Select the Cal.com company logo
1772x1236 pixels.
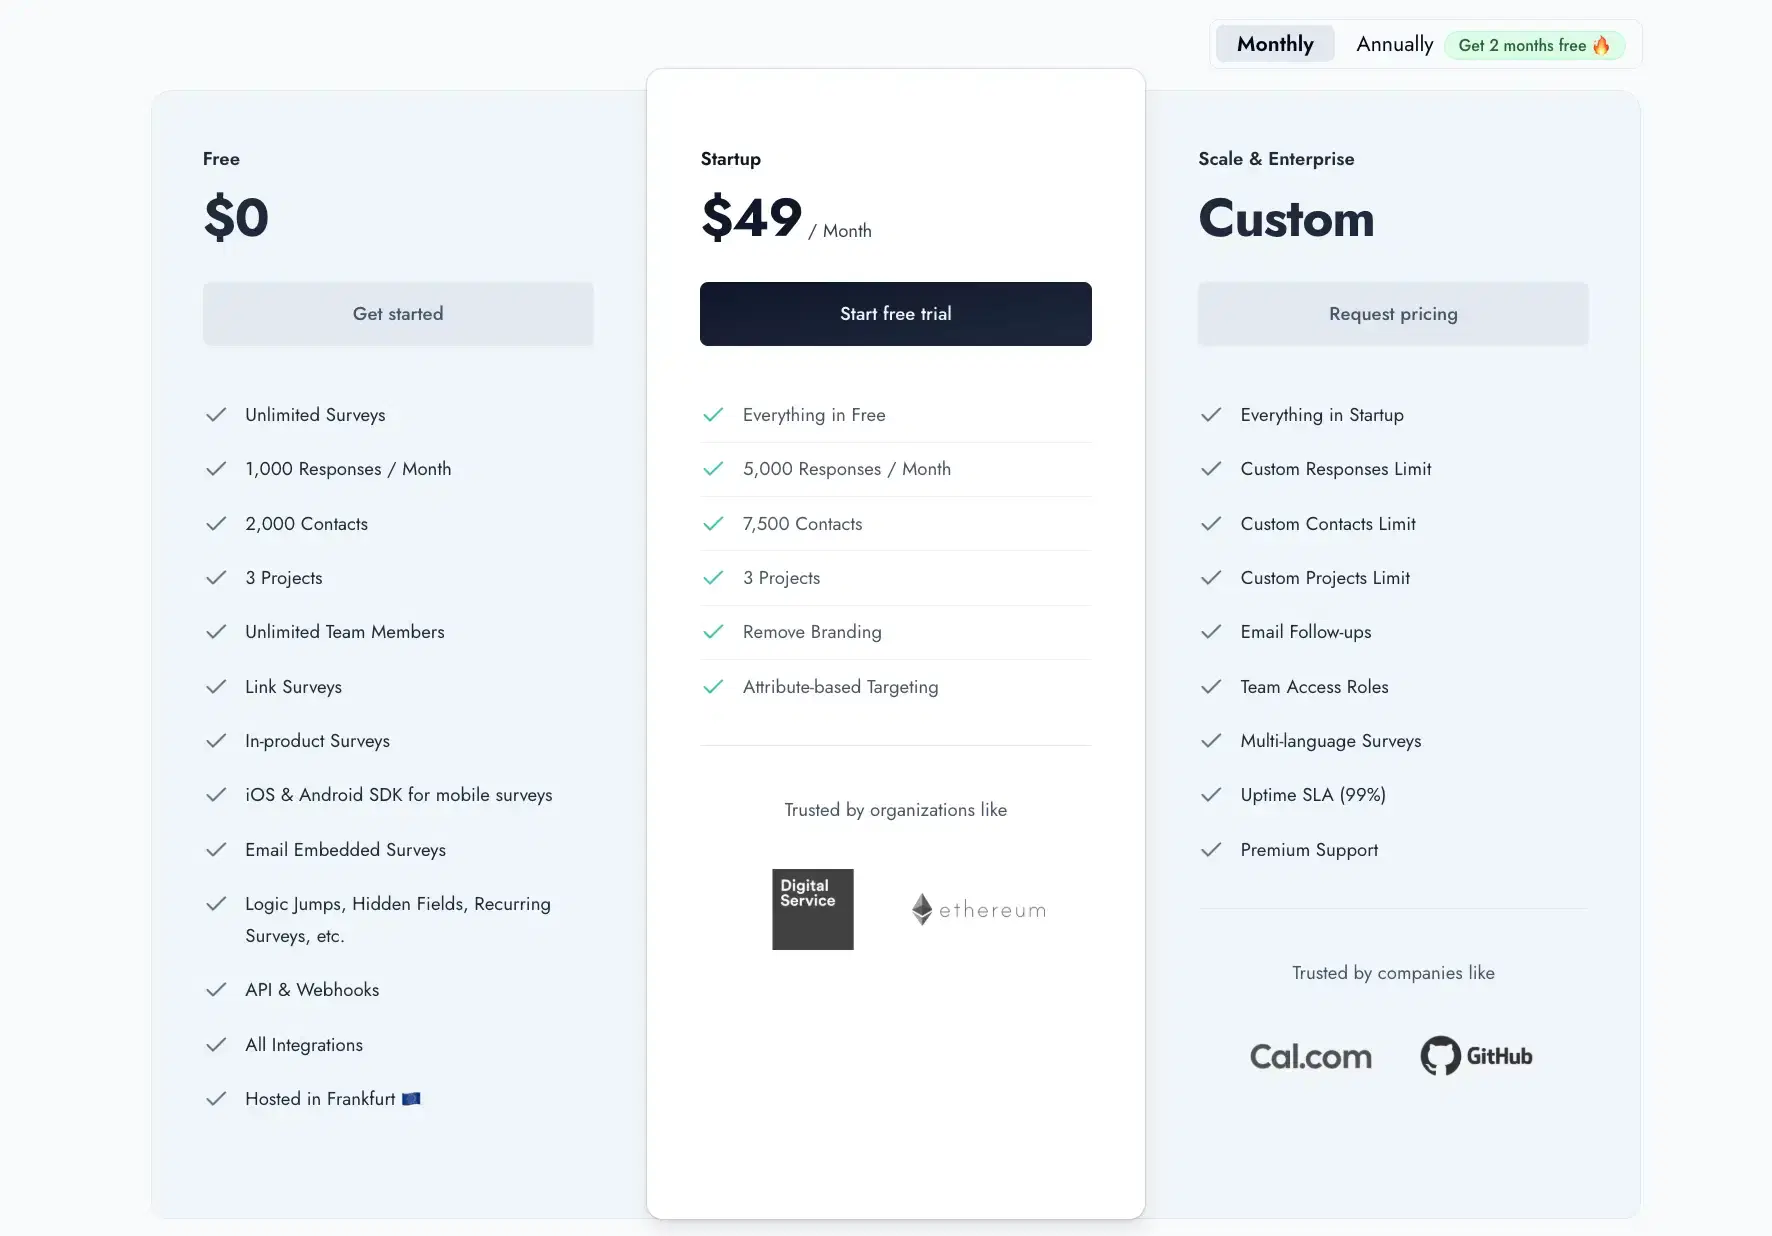pos(1310,1056)
